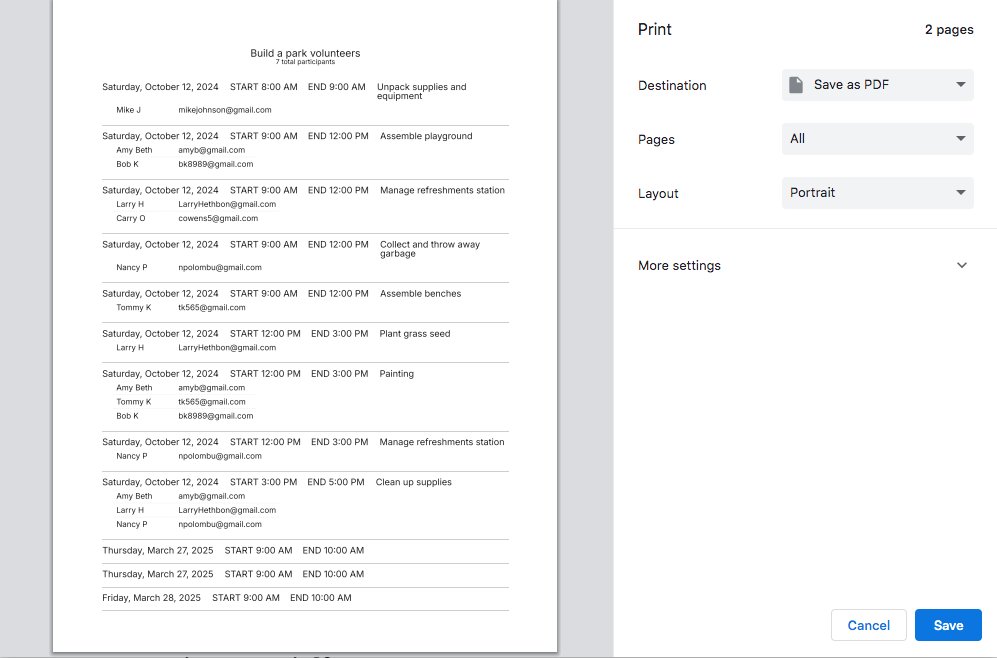Click the PDF document icon in Destination

(x=796, y=85)
